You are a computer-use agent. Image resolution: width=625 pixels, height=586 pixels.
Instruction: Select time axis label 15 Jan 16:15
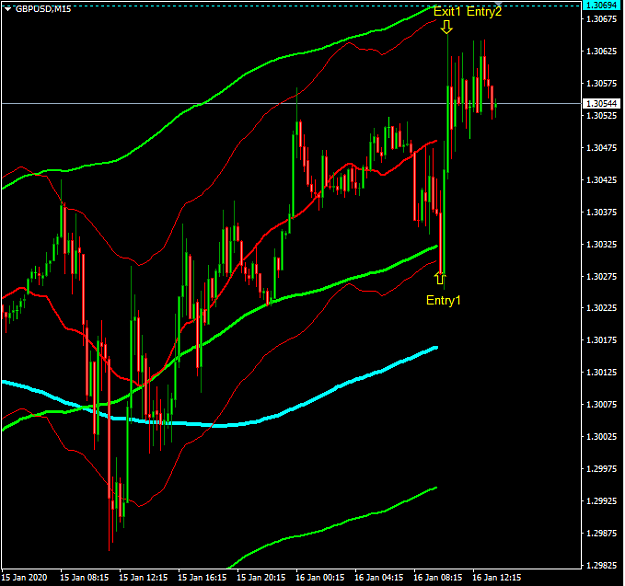[202, 578]
